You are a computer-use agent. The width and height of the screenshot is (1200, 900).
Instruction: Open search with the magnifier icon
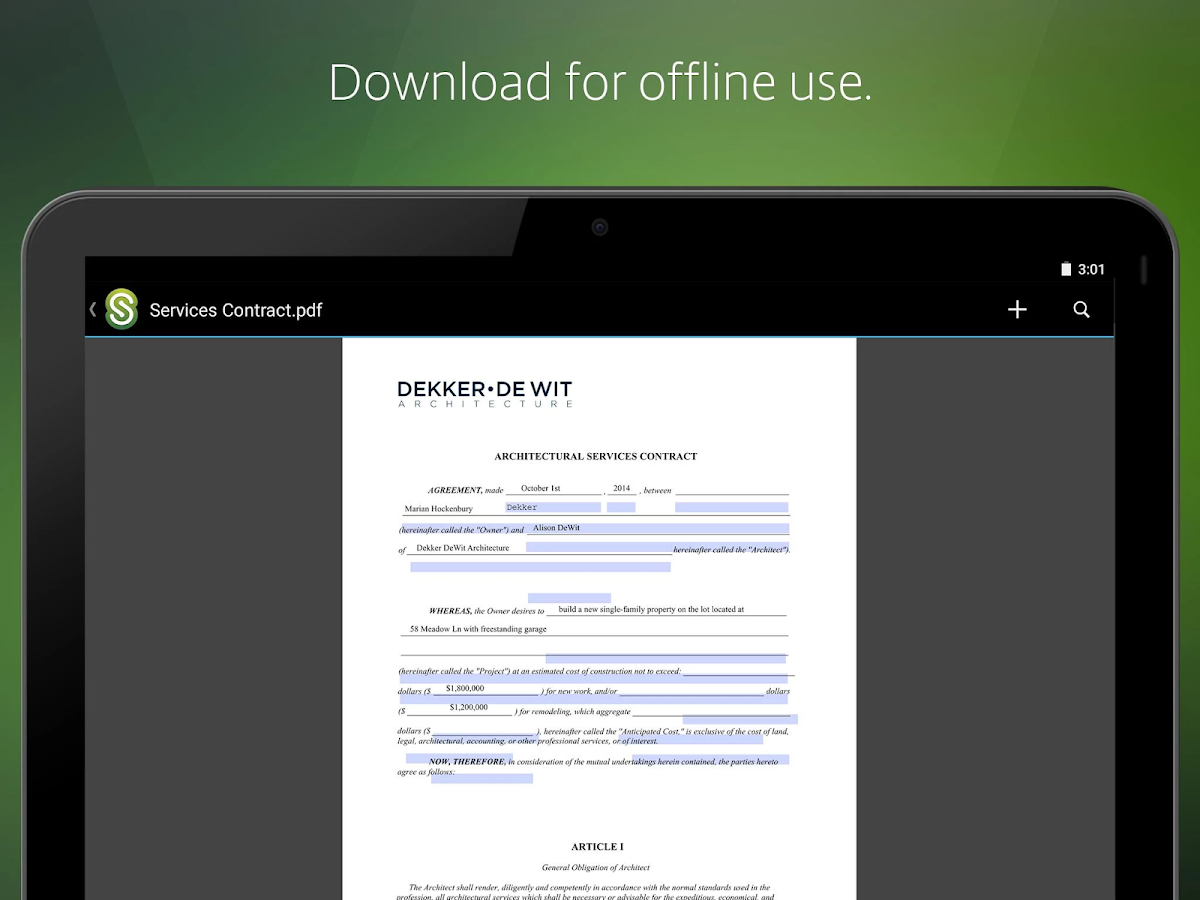pos(1081,310)
